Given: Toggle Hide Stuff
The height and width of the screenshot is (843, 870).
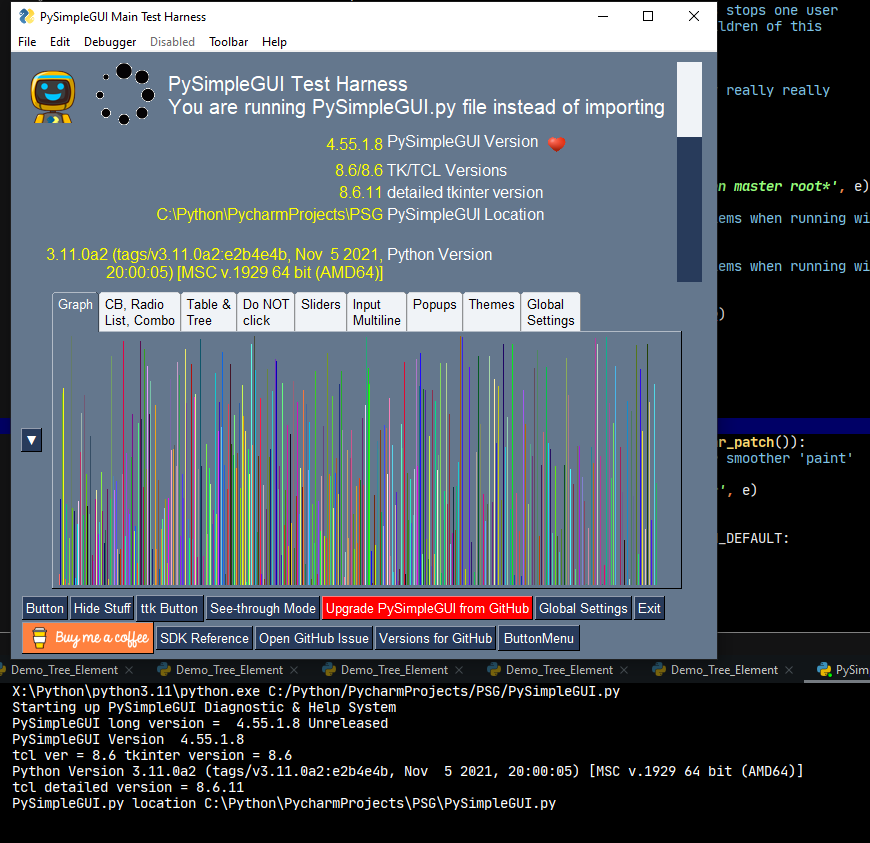Looking at the screenshot, I should (x=101, y=608).
